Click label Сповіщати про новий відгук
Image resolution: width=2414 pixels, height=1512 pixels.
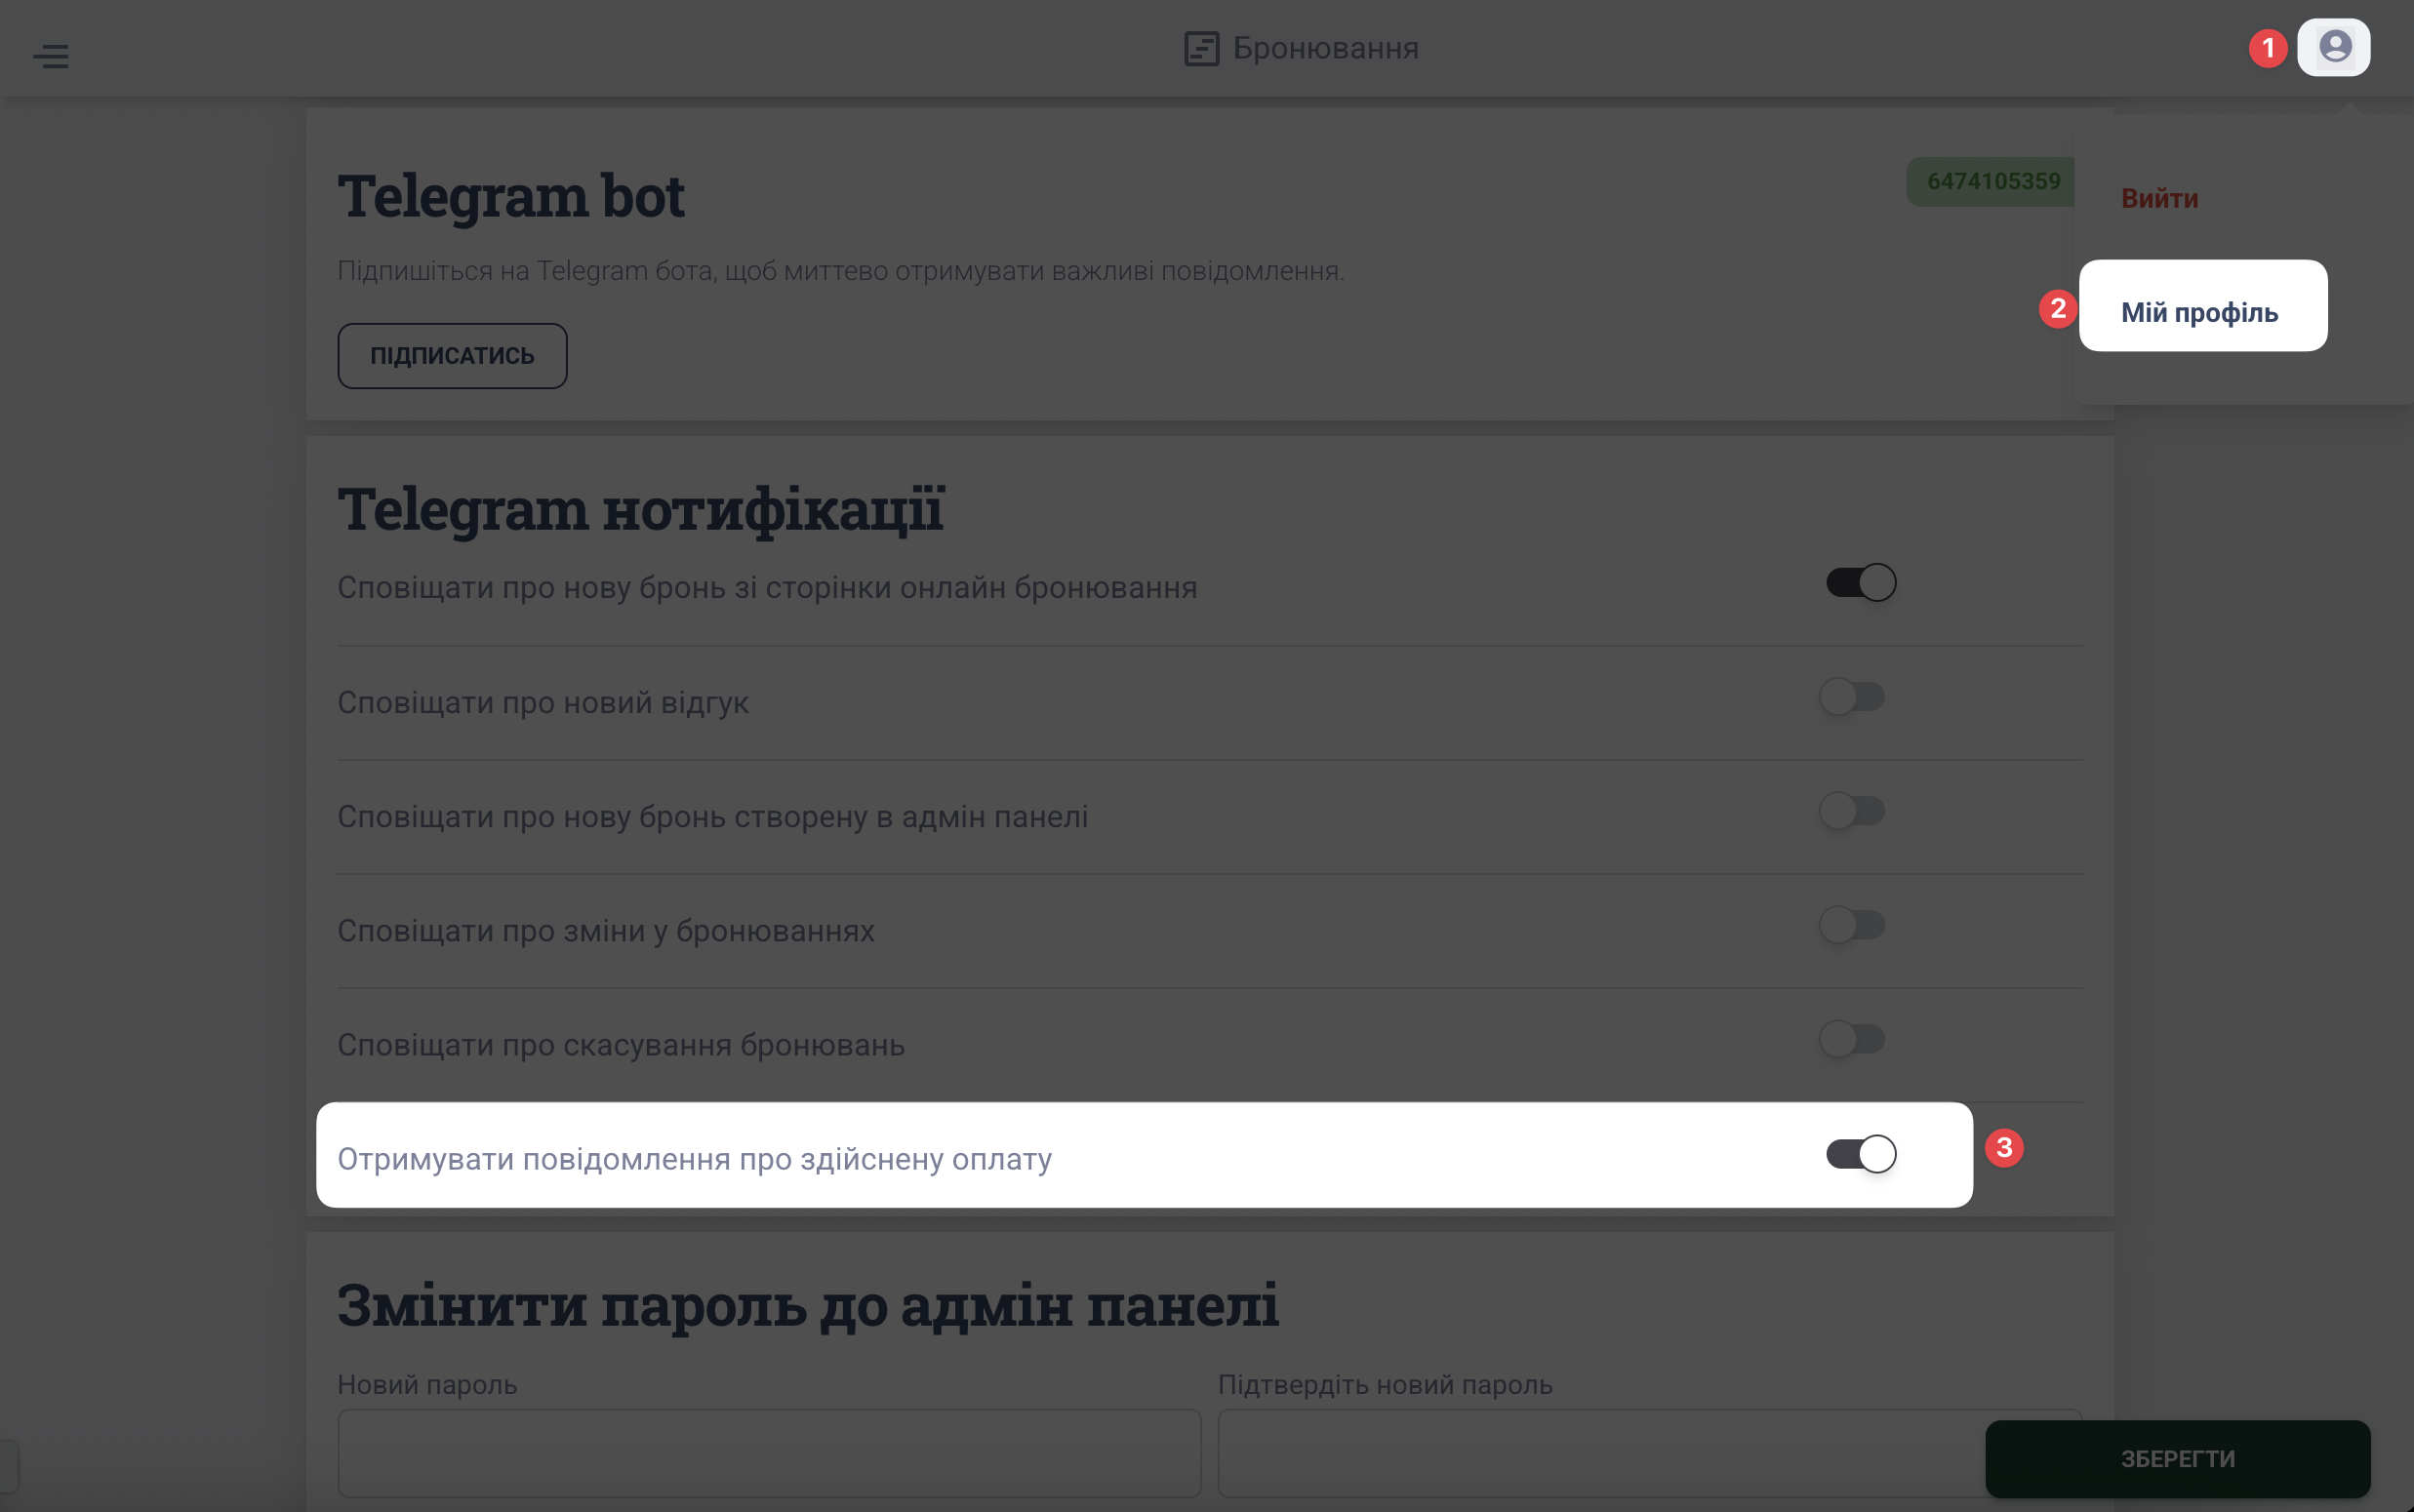(543, 702)
